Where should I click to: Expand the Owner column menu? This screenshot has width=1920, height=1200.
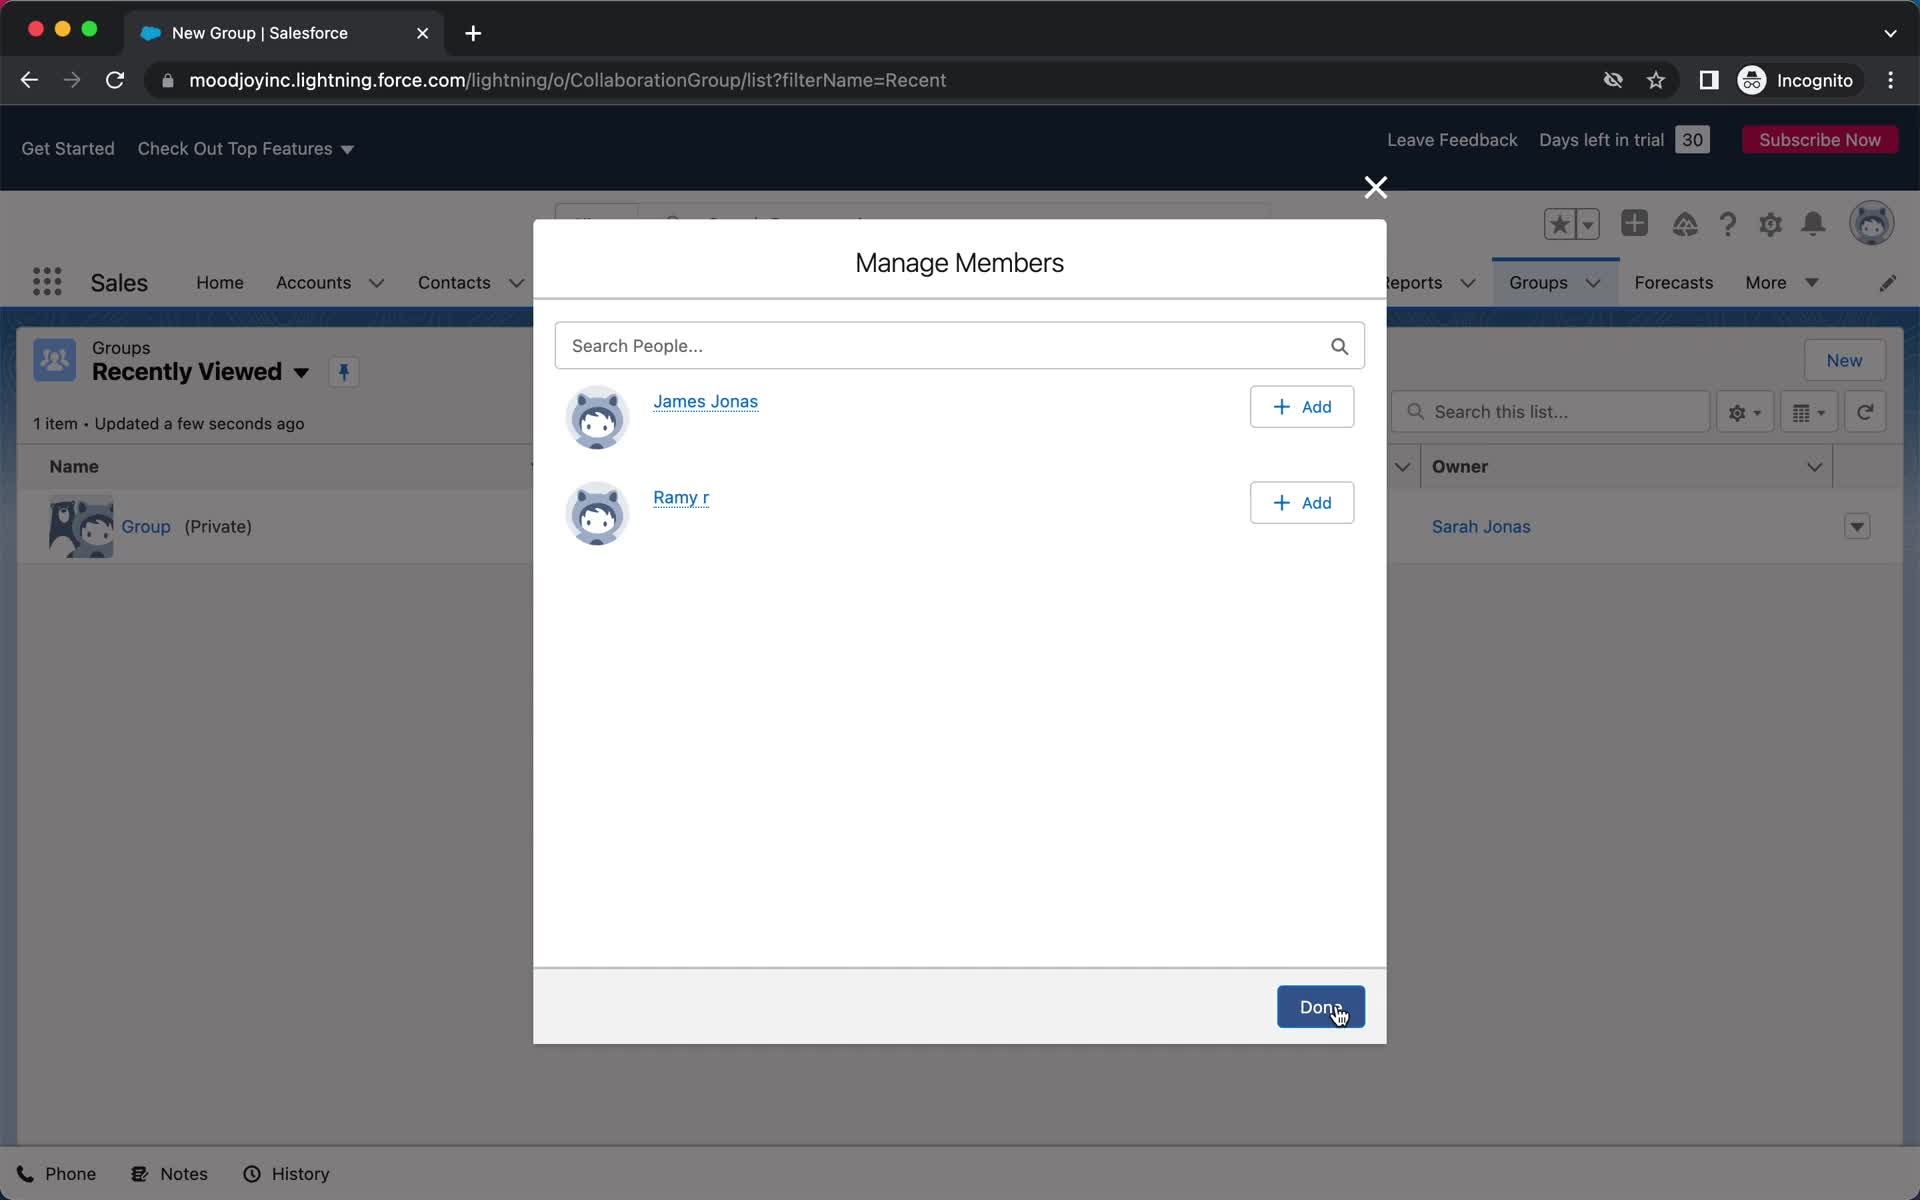[1814, 467]
